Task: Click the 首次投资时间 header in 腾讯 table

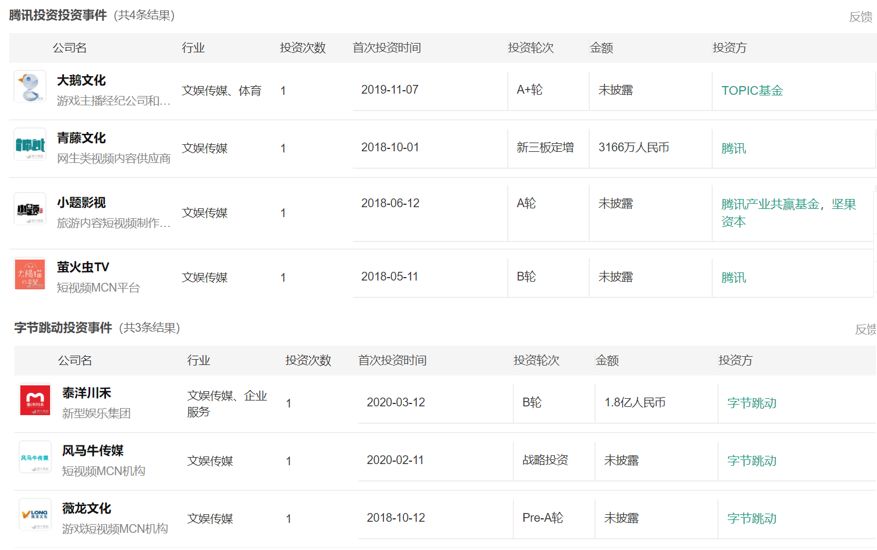Action: coord(387,48)
